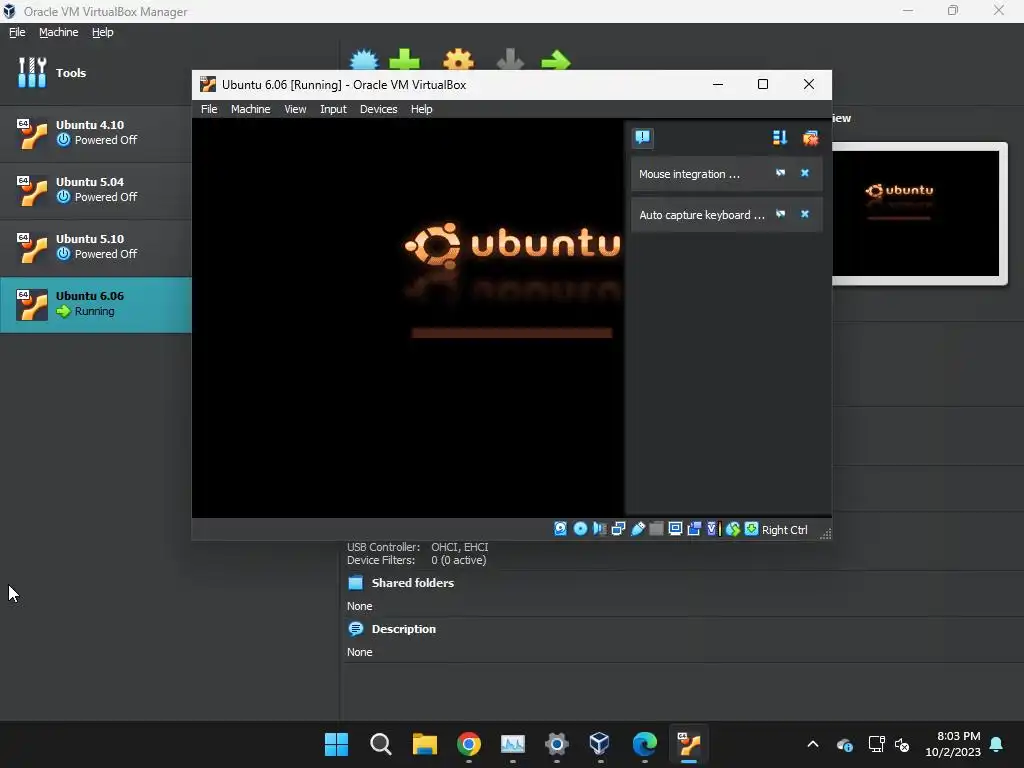Screen dimensions: 1024x768
Task: Click the VirtualBox cube icon in taskbar
Action: [x=600, y=744]
